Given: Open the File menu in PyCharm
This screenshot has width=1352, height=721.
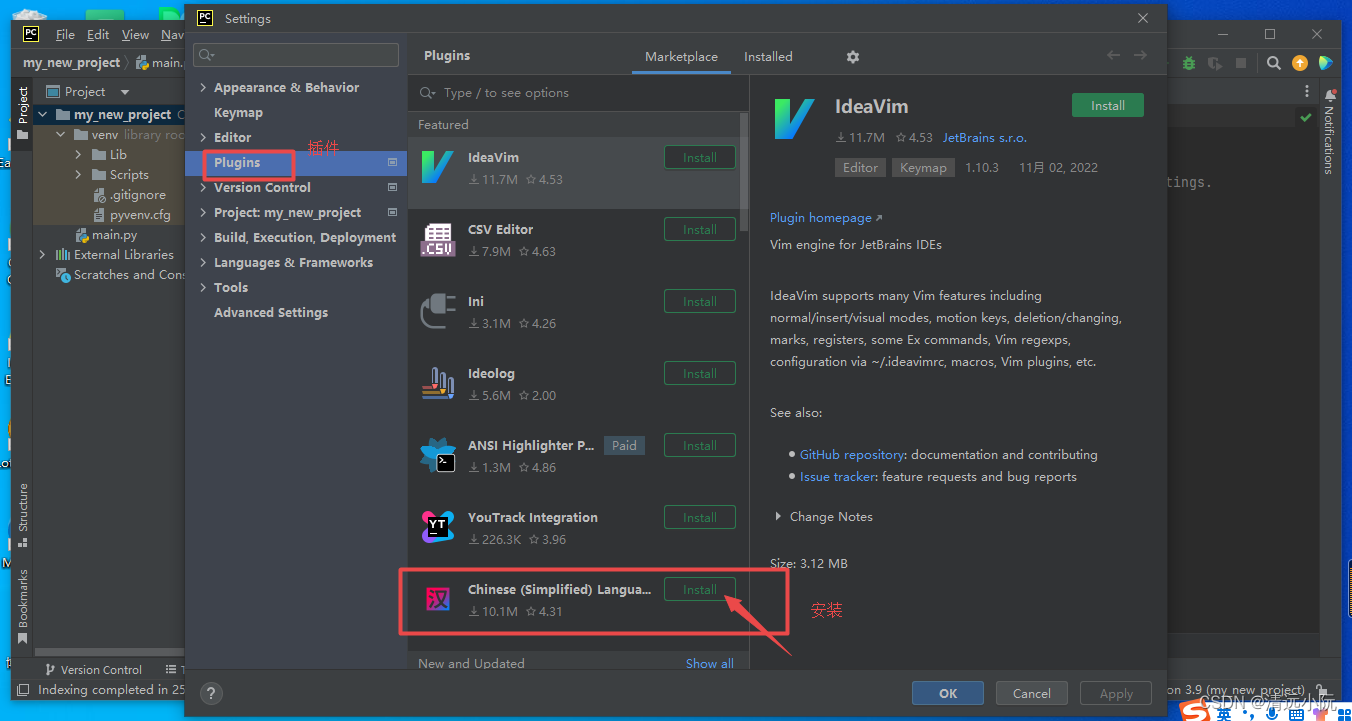Looking at the screenshot, I should (65, 34).
